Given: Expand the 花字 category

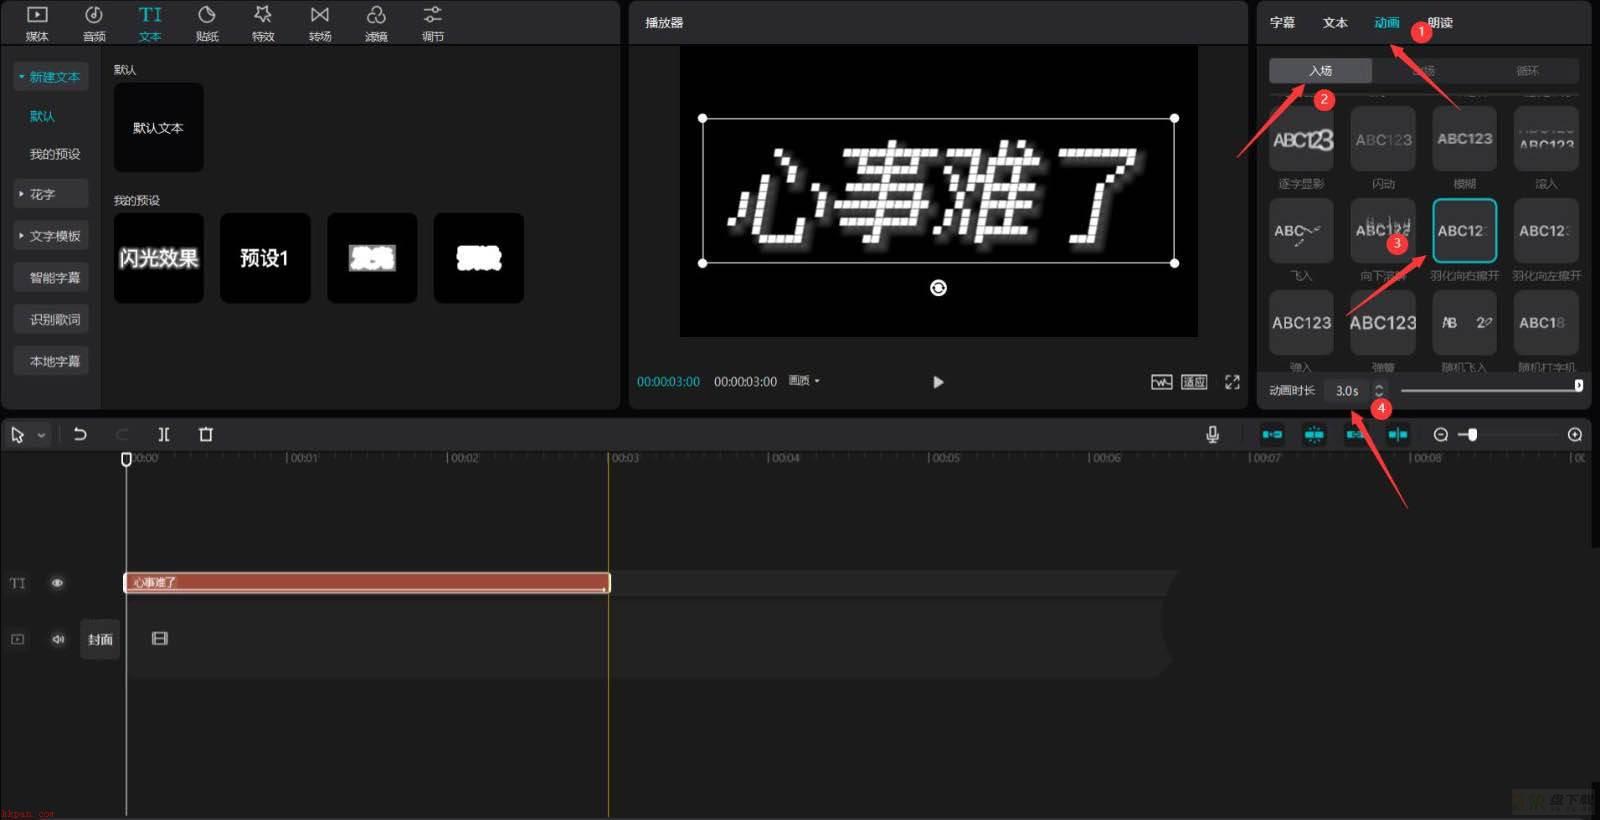Looking at the screenshot, I should click(x=50, y=194).
